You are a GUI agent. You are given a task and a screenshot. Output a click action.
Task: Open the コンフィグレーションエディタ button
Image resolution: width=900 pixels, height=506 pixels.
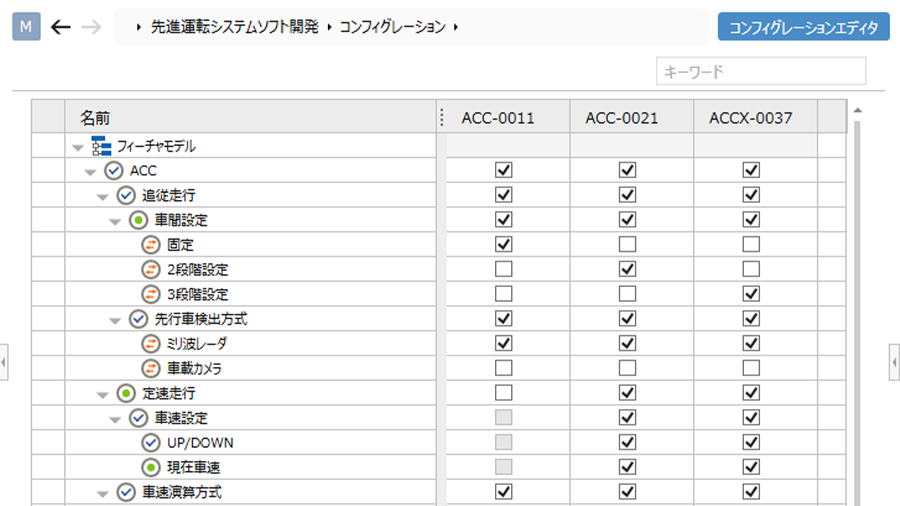[803, 27]
